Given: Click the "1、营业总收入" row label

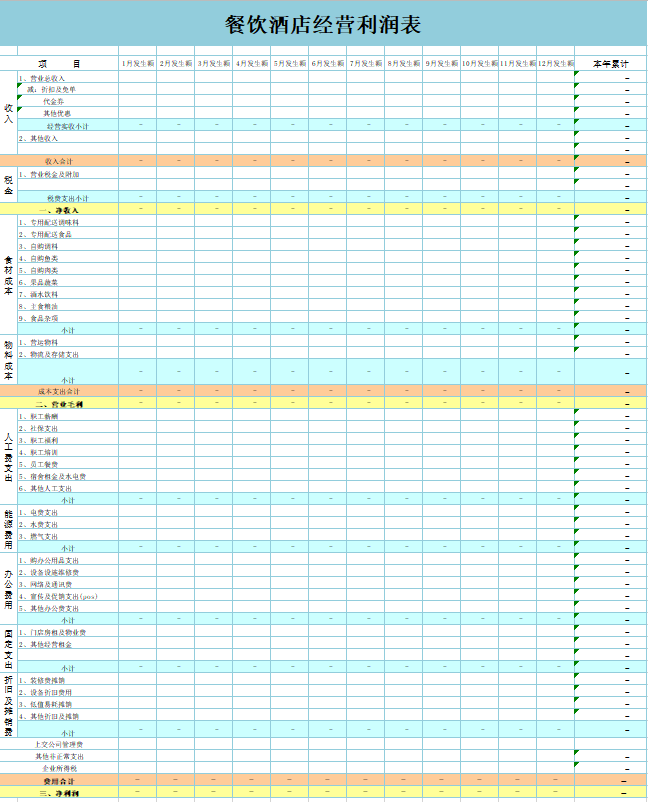Looking at the screenshot, I should (x=42, y=78).
